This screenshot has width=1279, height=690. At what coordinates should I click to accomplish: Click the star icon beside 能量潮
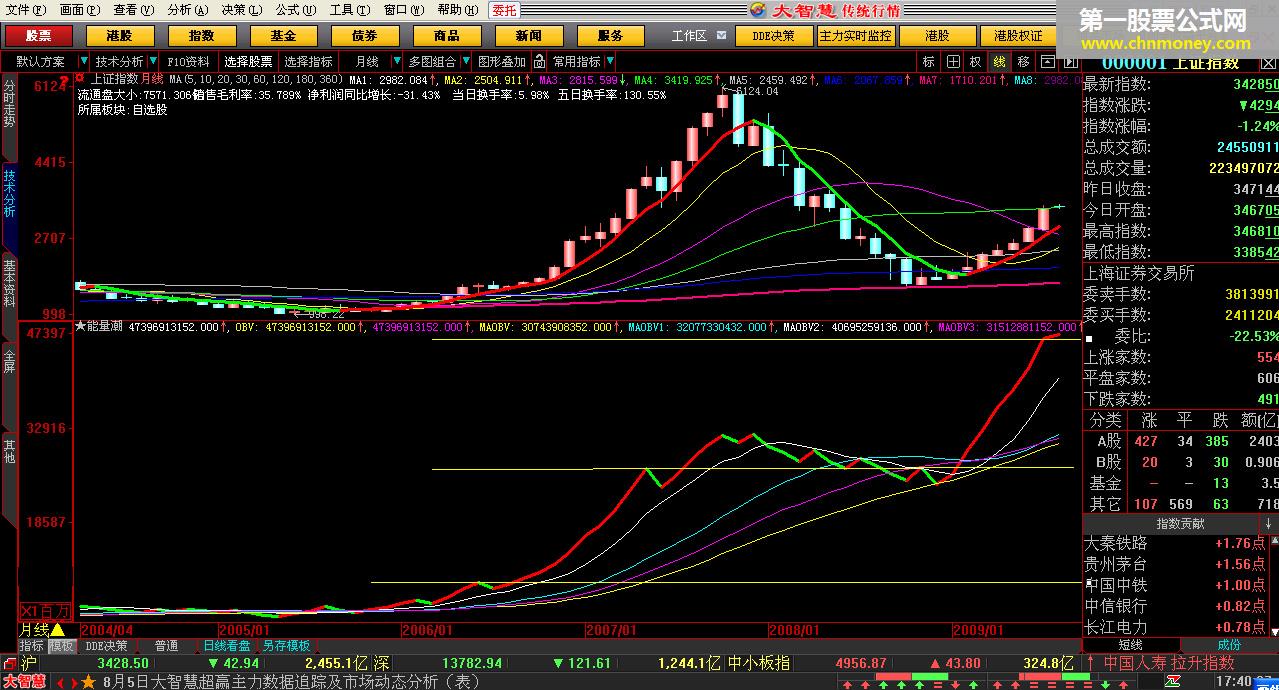[81, 326]
